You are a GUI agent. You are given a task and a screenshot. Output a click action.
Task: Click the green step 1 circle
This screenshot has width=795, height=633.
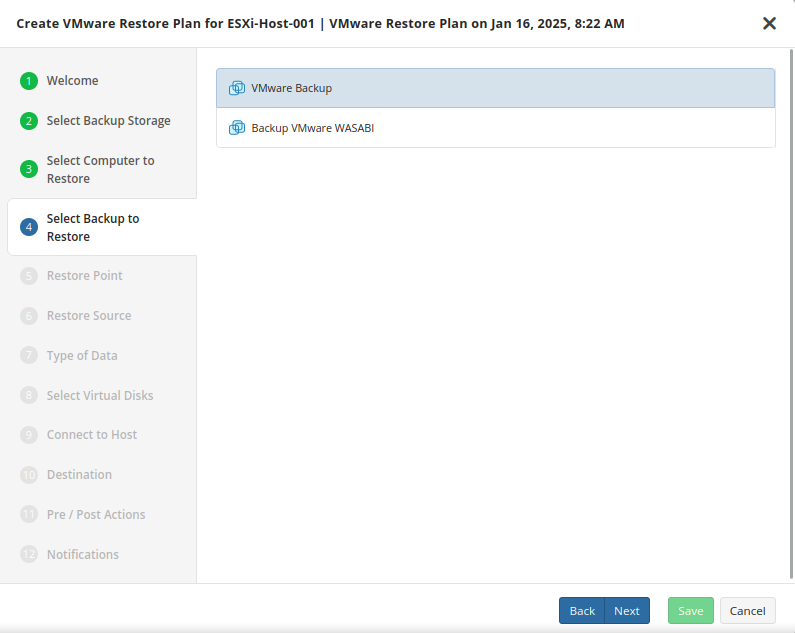tap(29, 81)
